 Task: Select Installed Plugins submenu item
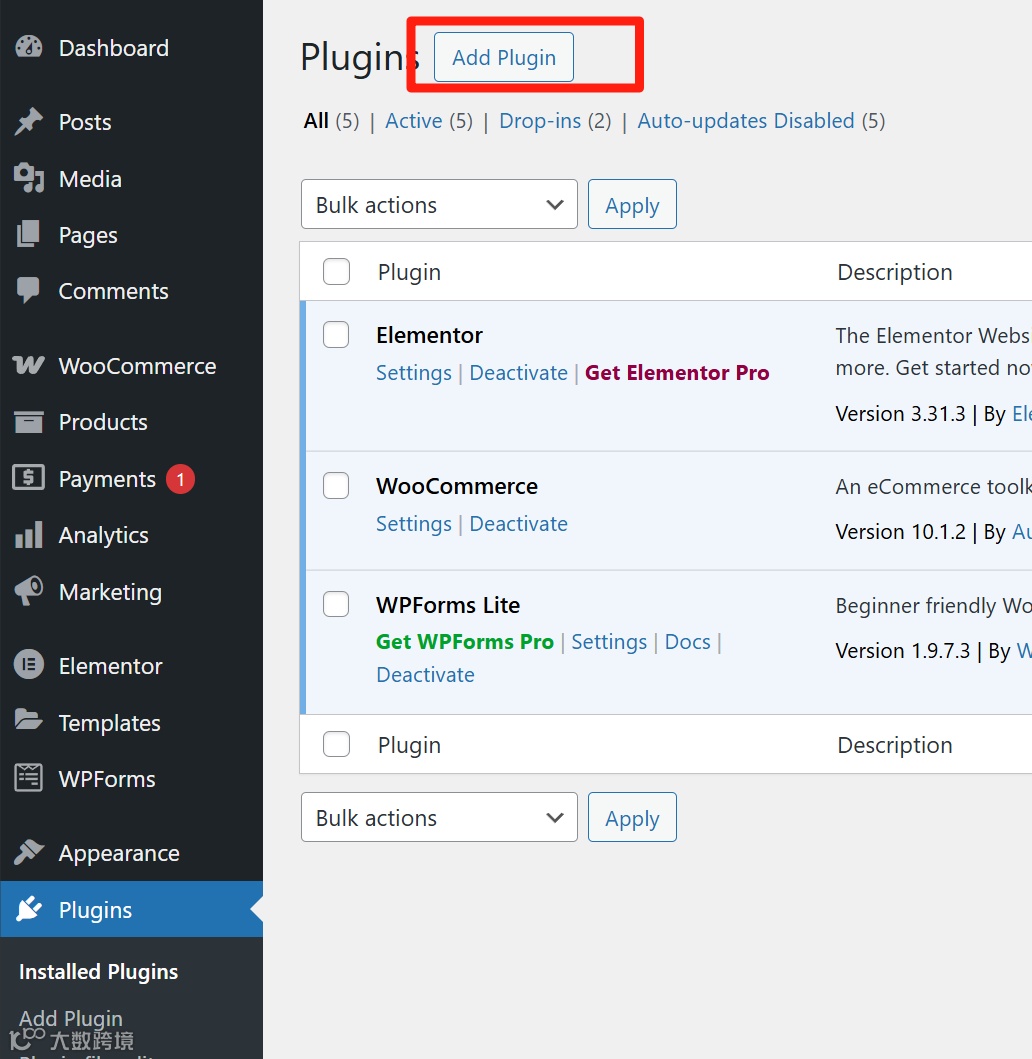[x=99, y=971]
